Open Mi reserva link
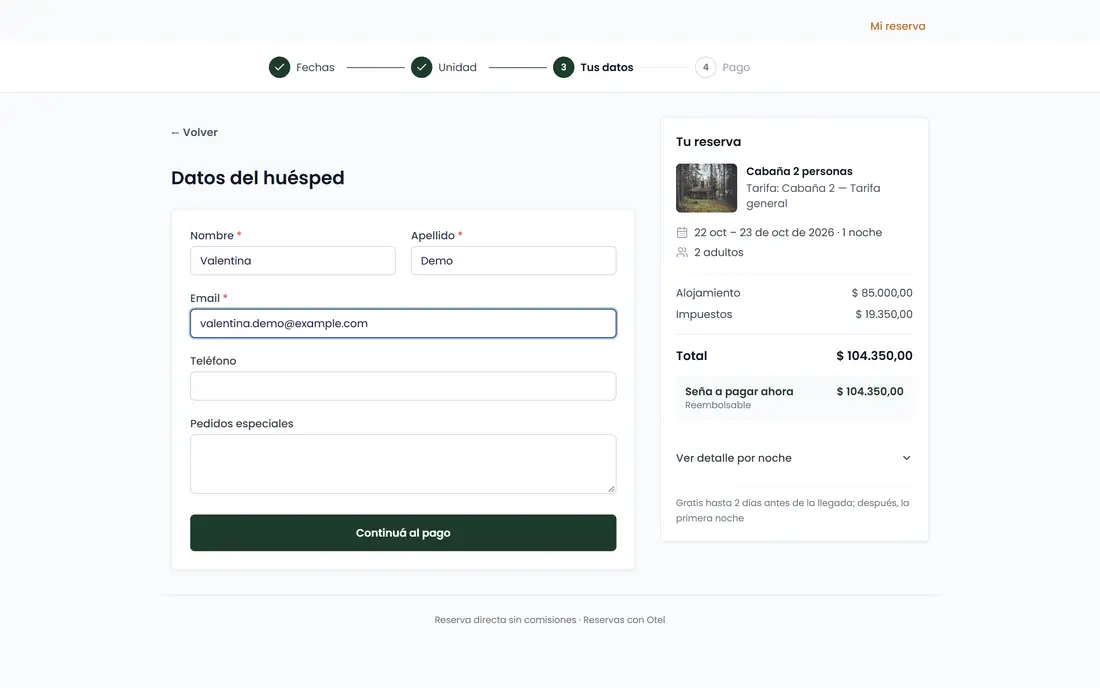 click(x=897, y=26)
